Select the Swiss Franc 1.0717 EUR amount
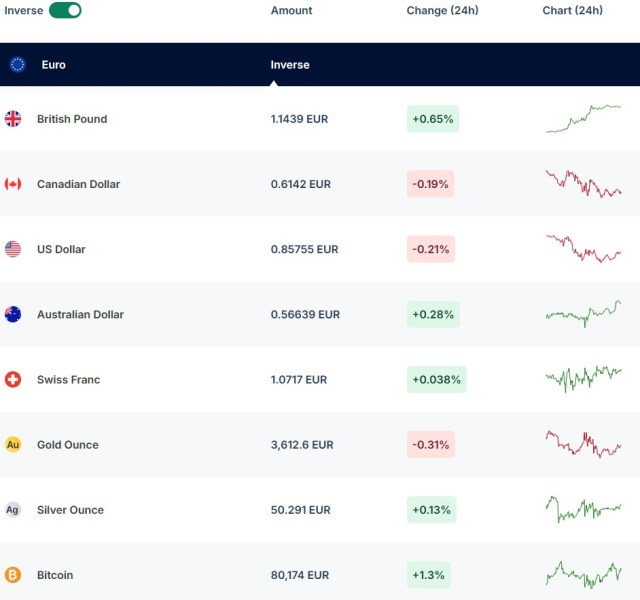 pyautogui.click(x=298, y=379)
